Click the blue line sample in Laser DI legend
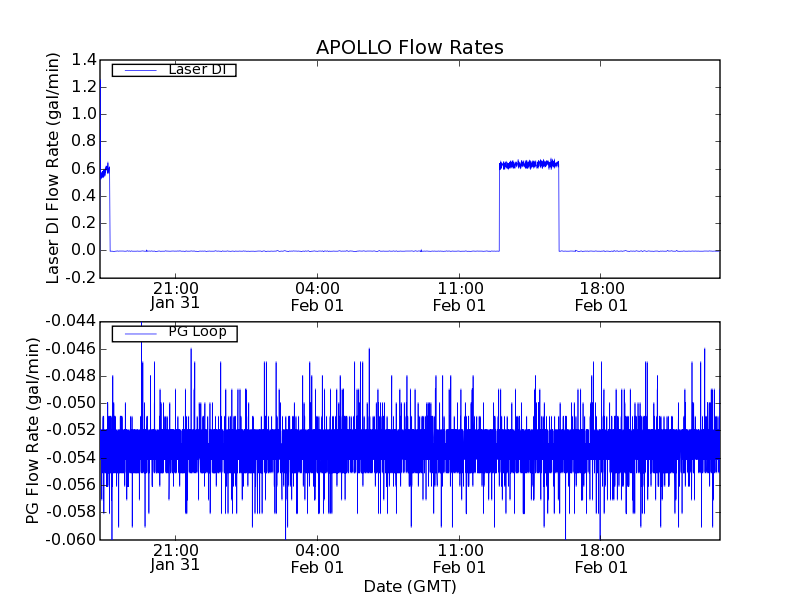Viewport: 800px width, 600px height. [140, 70]
